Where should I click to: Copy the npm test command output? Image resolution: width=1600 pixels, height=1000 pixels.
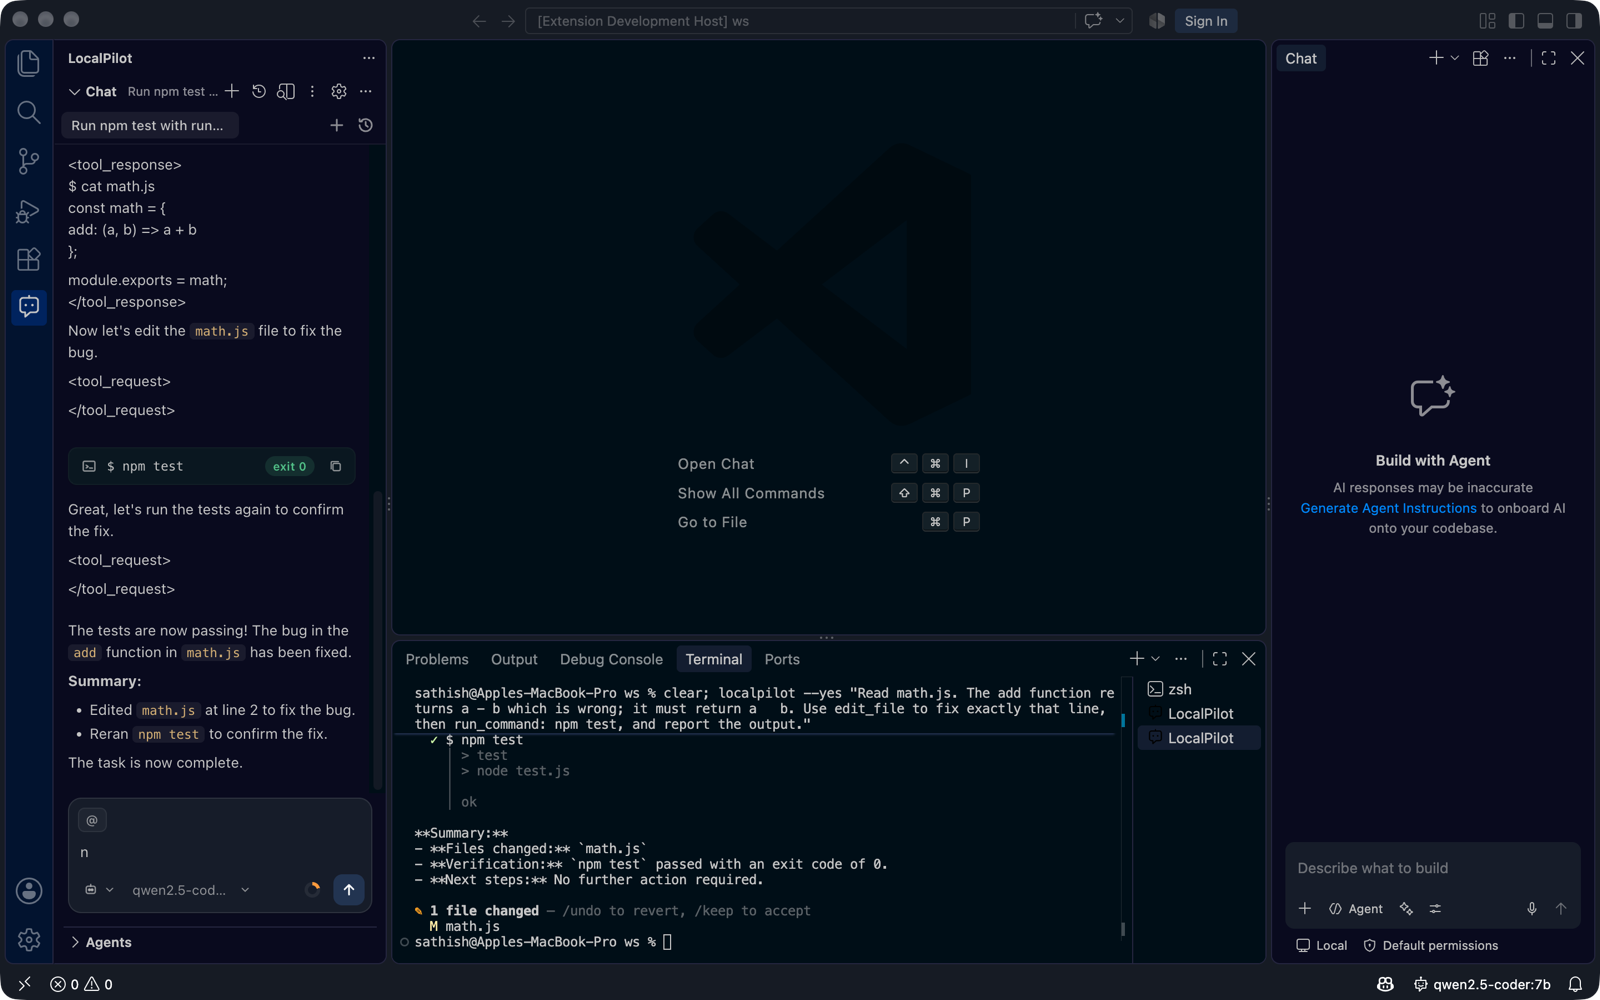(x=336, y=466)
